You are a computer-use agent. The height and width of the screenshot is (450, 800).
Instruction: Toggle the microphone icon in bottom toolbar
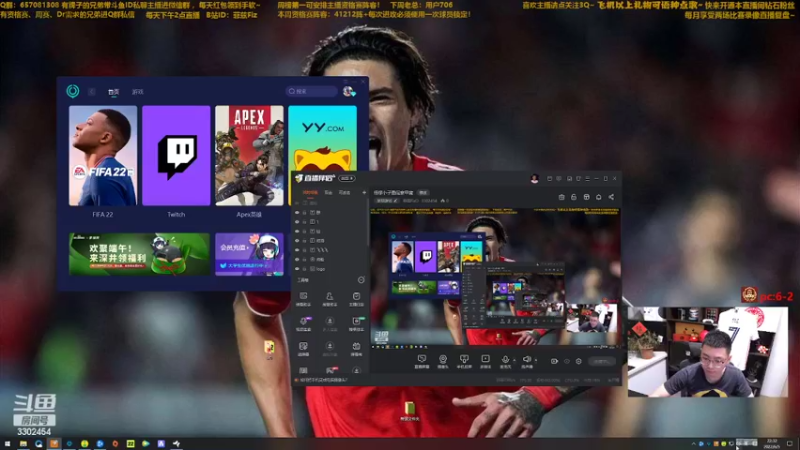click(505, 361)
